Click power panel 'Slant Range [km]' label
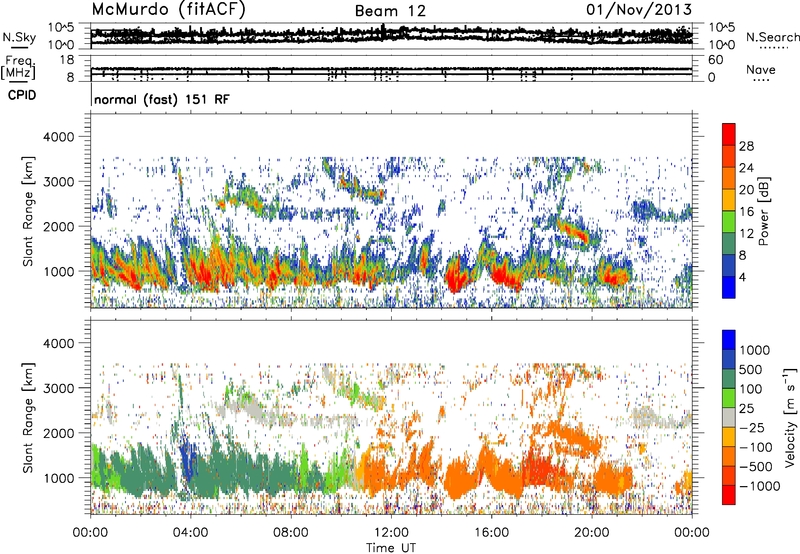Viewport: 800px width, 554px height. (28, 211)
